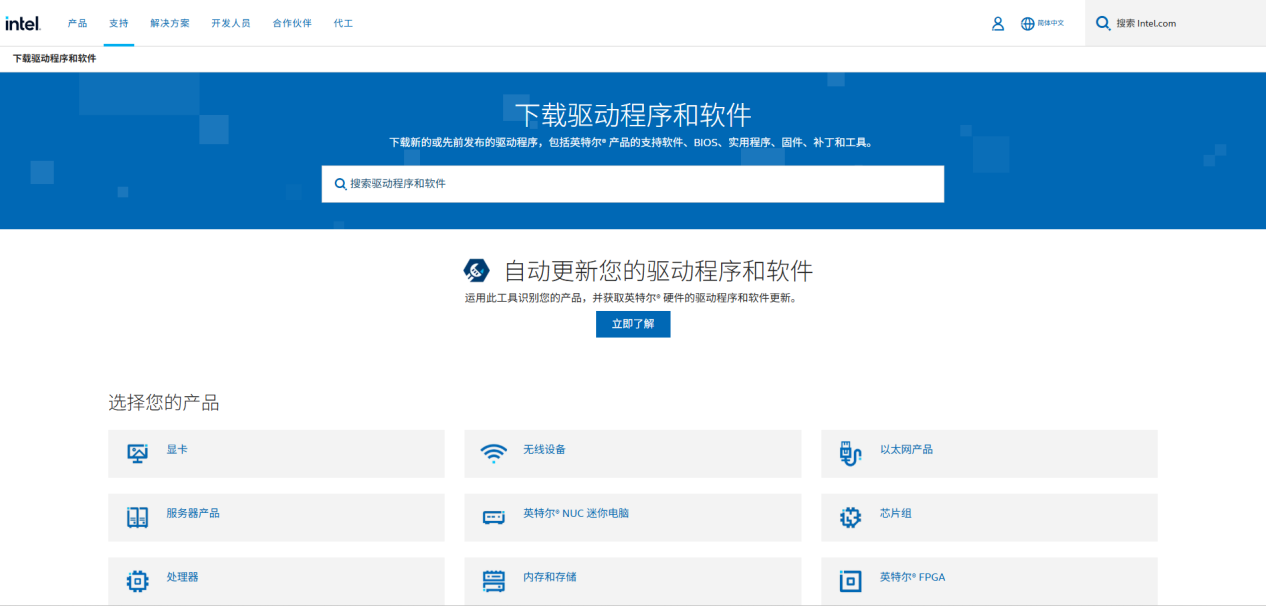
Task: Open the user account profile icon
Action: [x=997, y=23]
